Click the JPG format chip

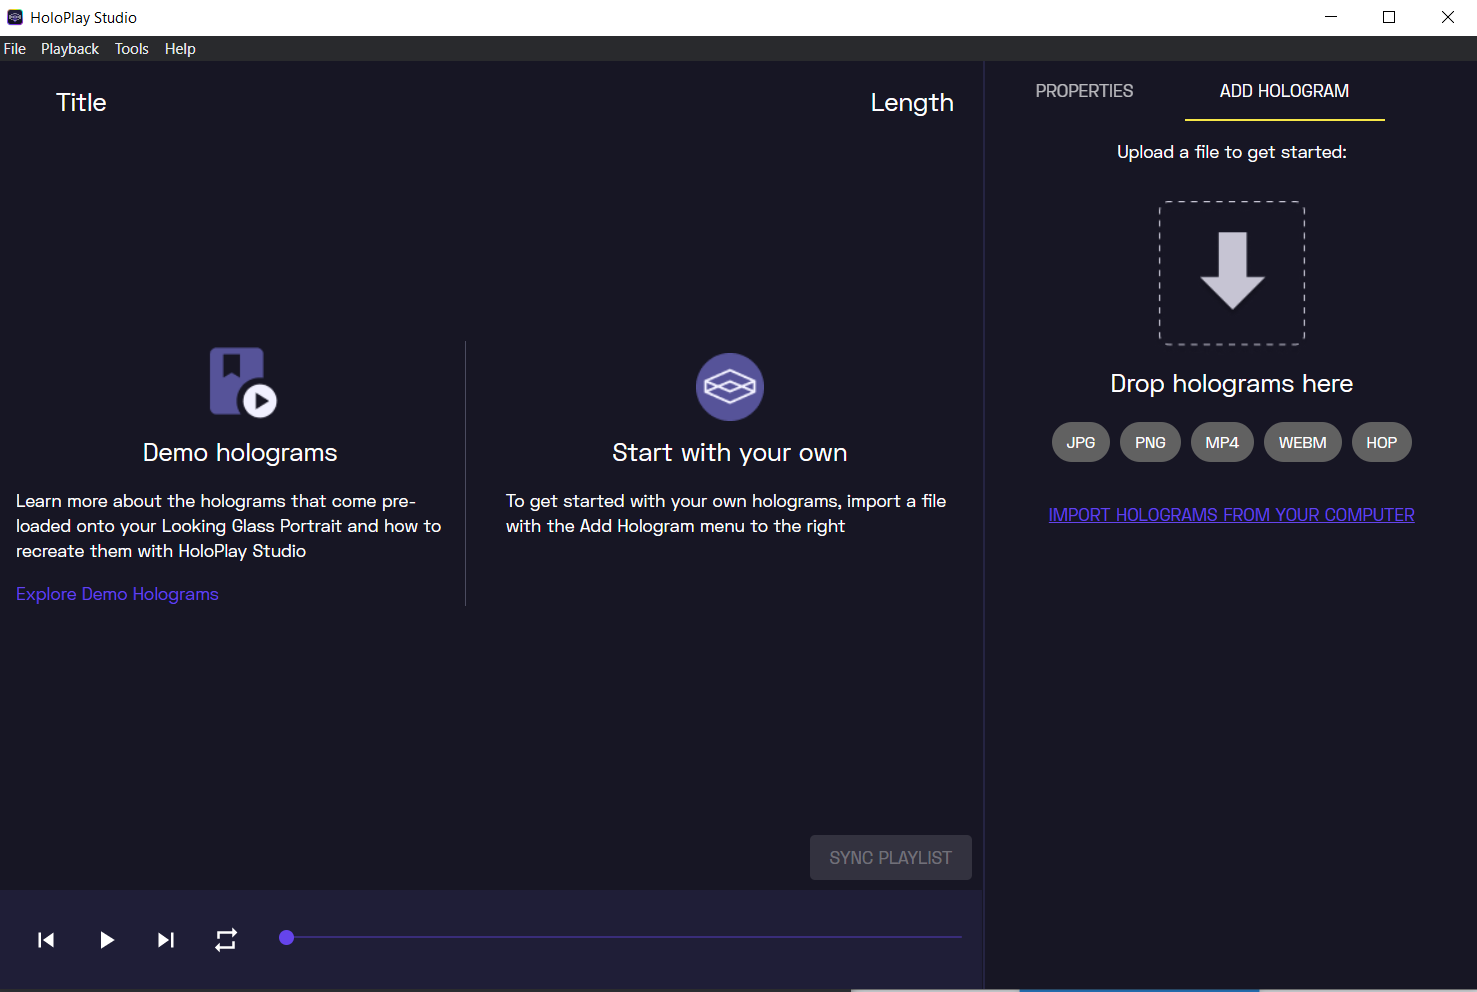[1081, 442]
